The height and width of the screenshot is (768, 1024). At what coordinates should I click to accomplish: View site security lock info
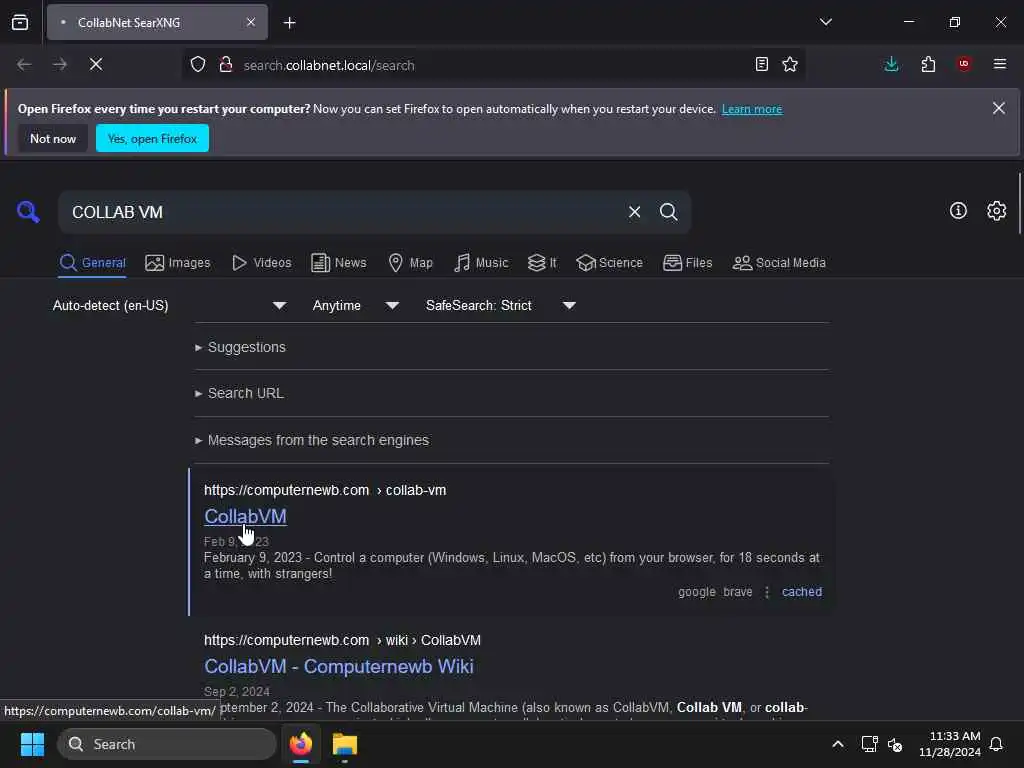click(226, 64)
